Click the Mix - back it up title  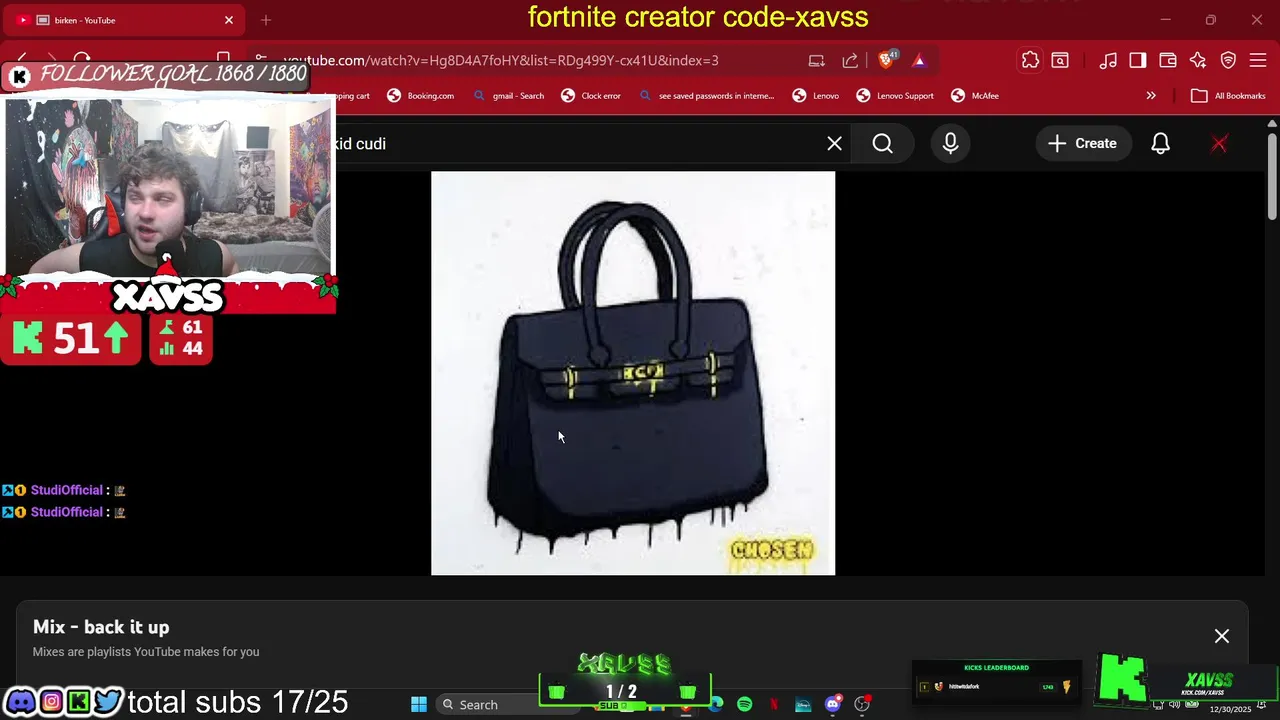(101, 627)
